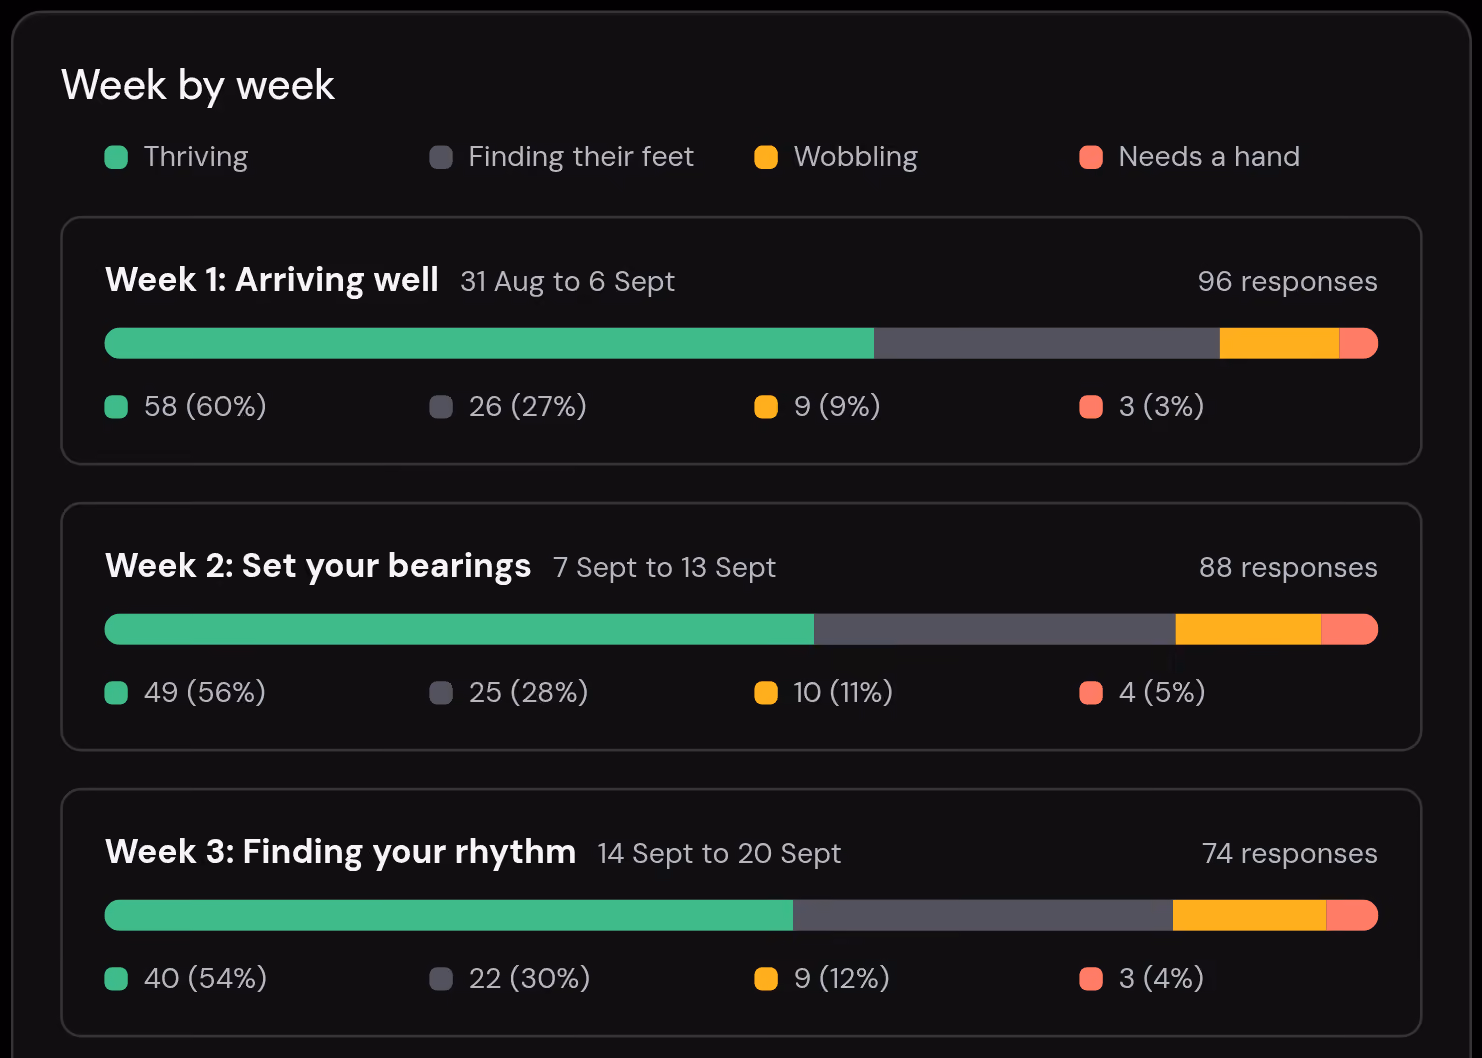This screenshot has height=1058, width=1482.
Task: Click gray segment in Week 3 bar
Action: click(x=983, y=915)
